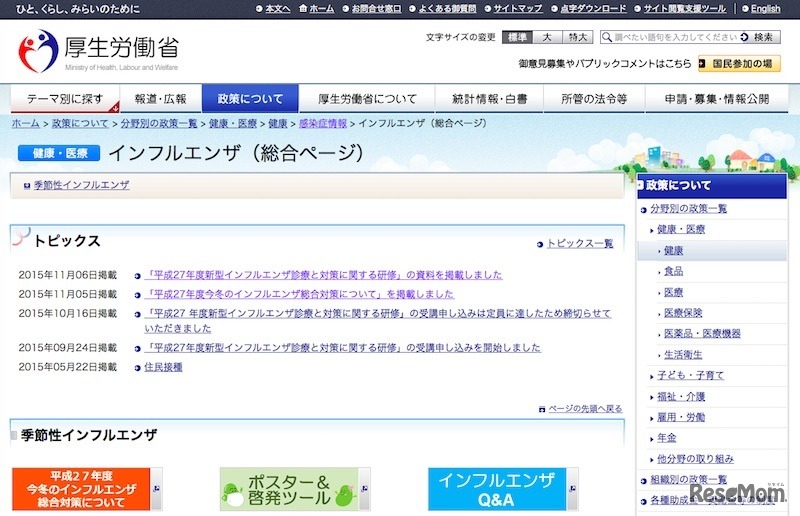Open the 申請・募集・情報公開 menu tab
This screenshot has width=800, height=516.
(x=717, y=100)
